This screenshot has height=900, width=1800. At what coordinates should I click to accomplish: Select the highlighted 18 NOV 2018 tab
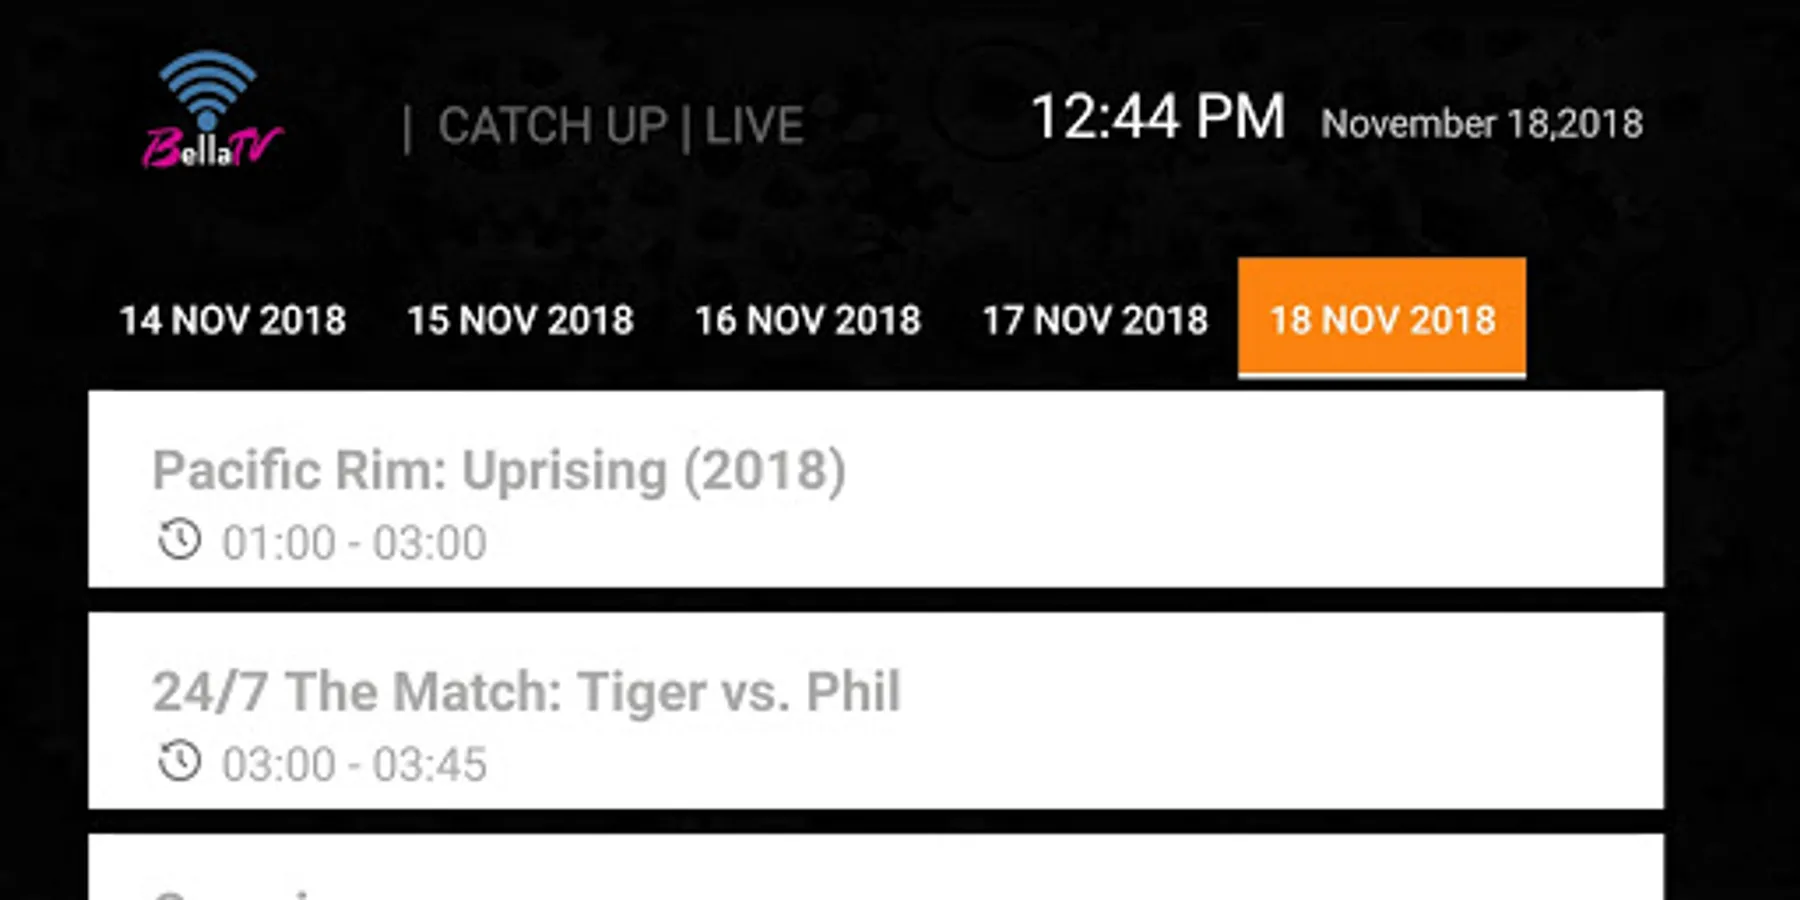(1382, 319)
